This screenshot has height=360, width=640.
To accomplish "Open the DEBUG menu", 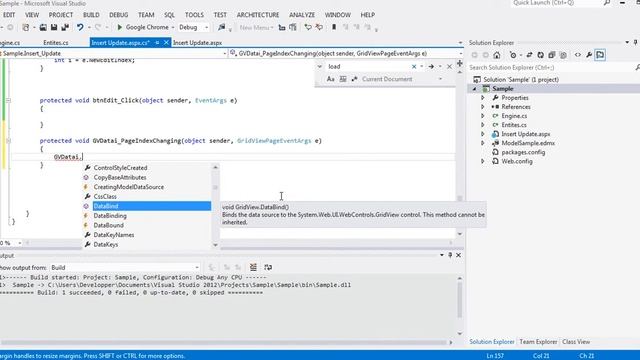I will [118, 15].
